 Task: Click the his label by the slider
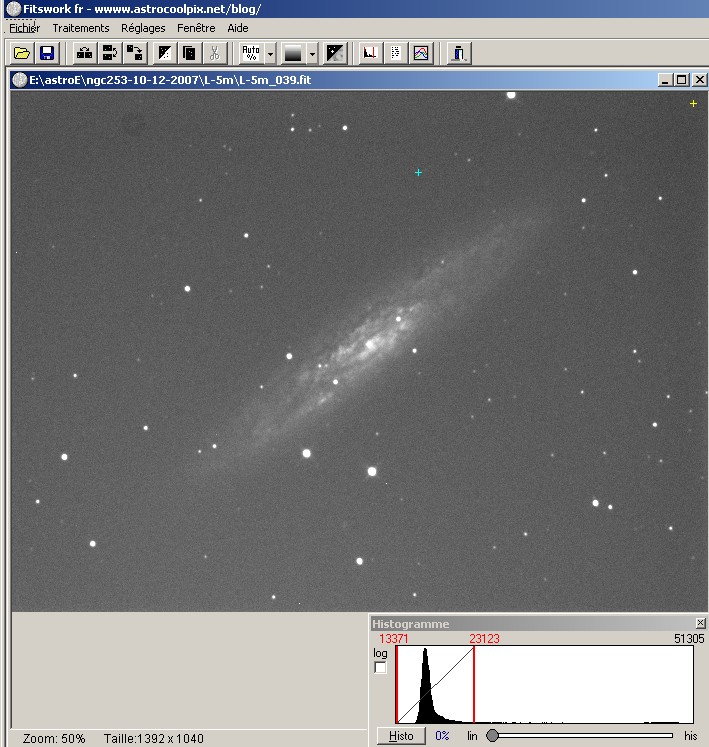[x=690, y=736]
